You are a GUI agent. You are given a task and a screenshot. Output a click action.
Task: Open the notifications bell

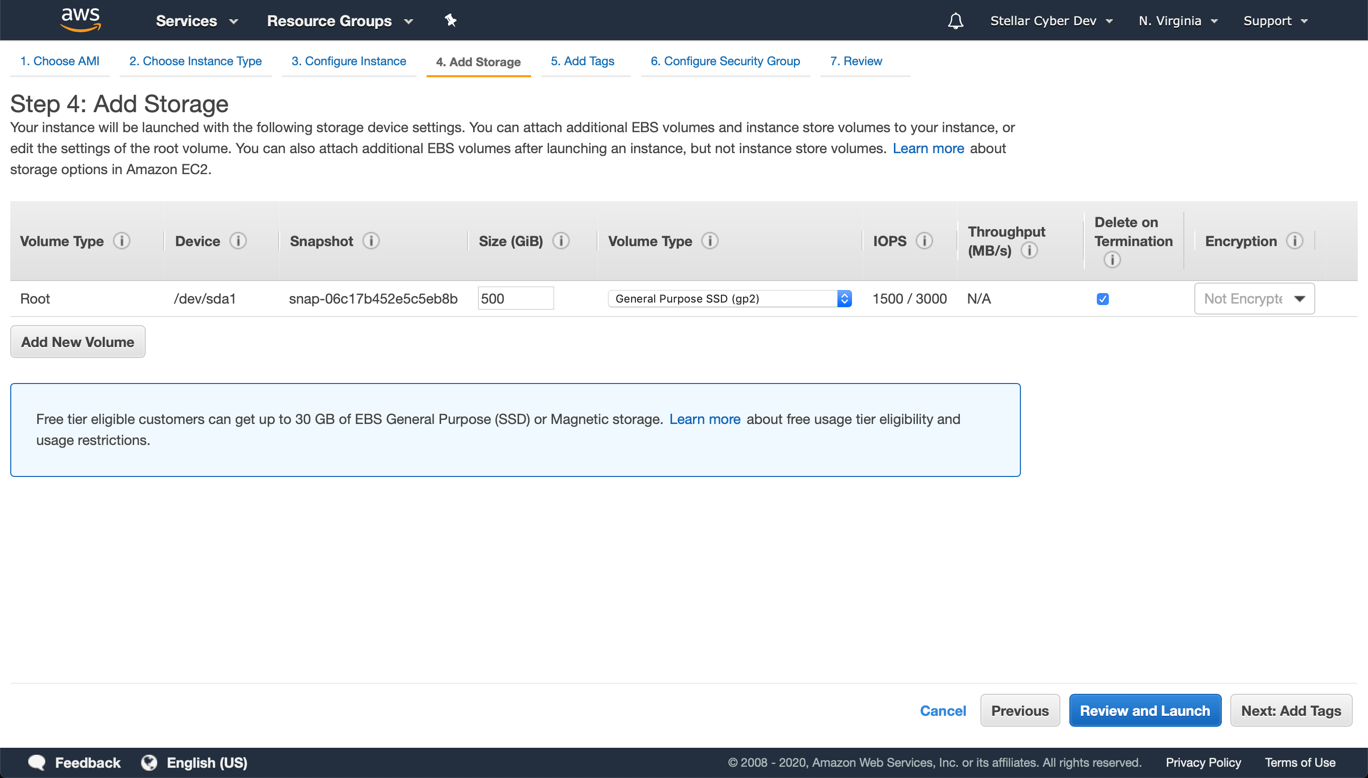click(x=955, y=20)
